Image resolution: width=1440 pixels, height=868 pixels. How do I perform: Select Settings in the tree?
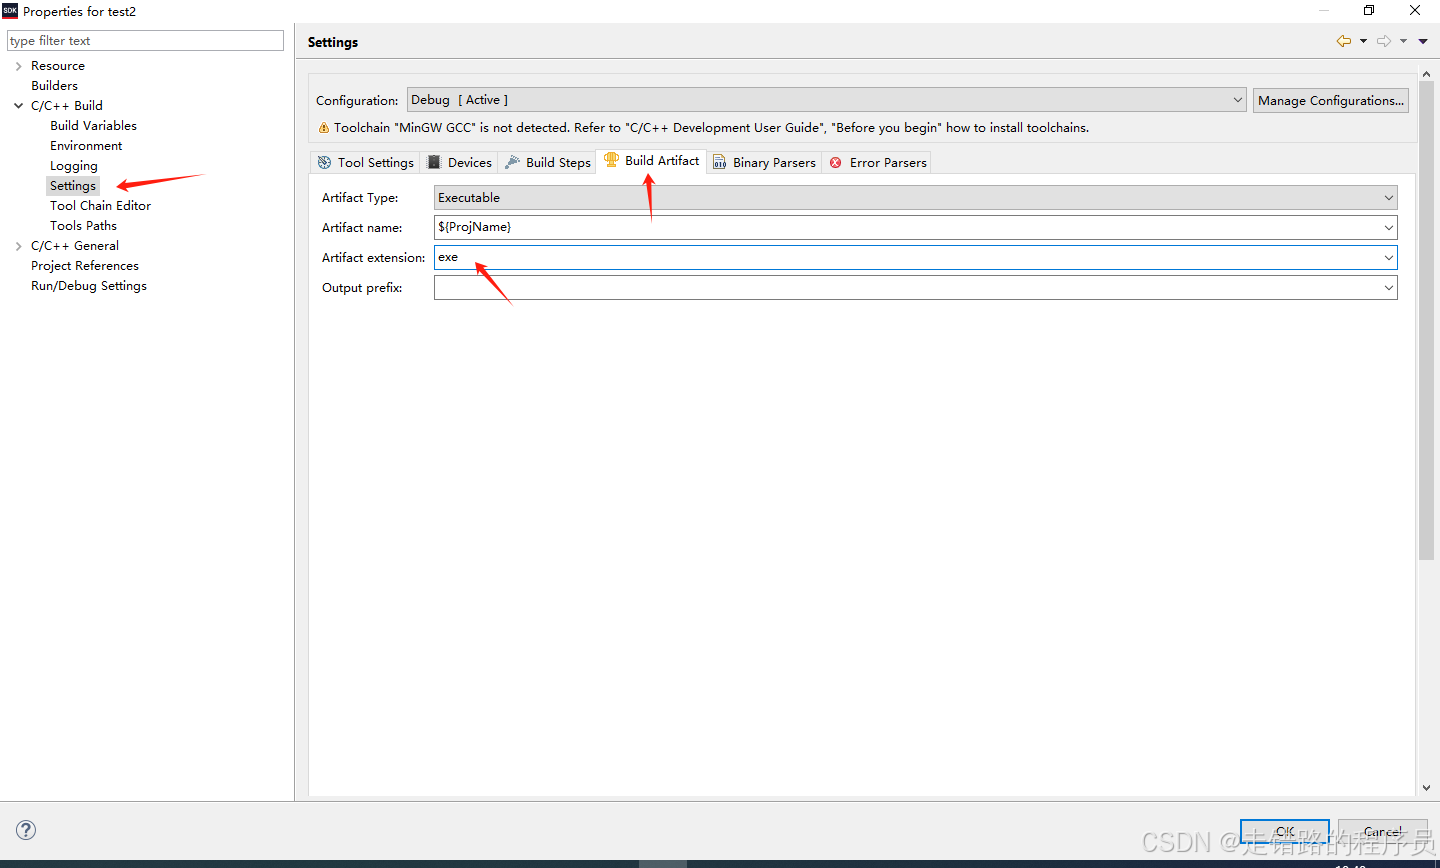tap(73, 186)
